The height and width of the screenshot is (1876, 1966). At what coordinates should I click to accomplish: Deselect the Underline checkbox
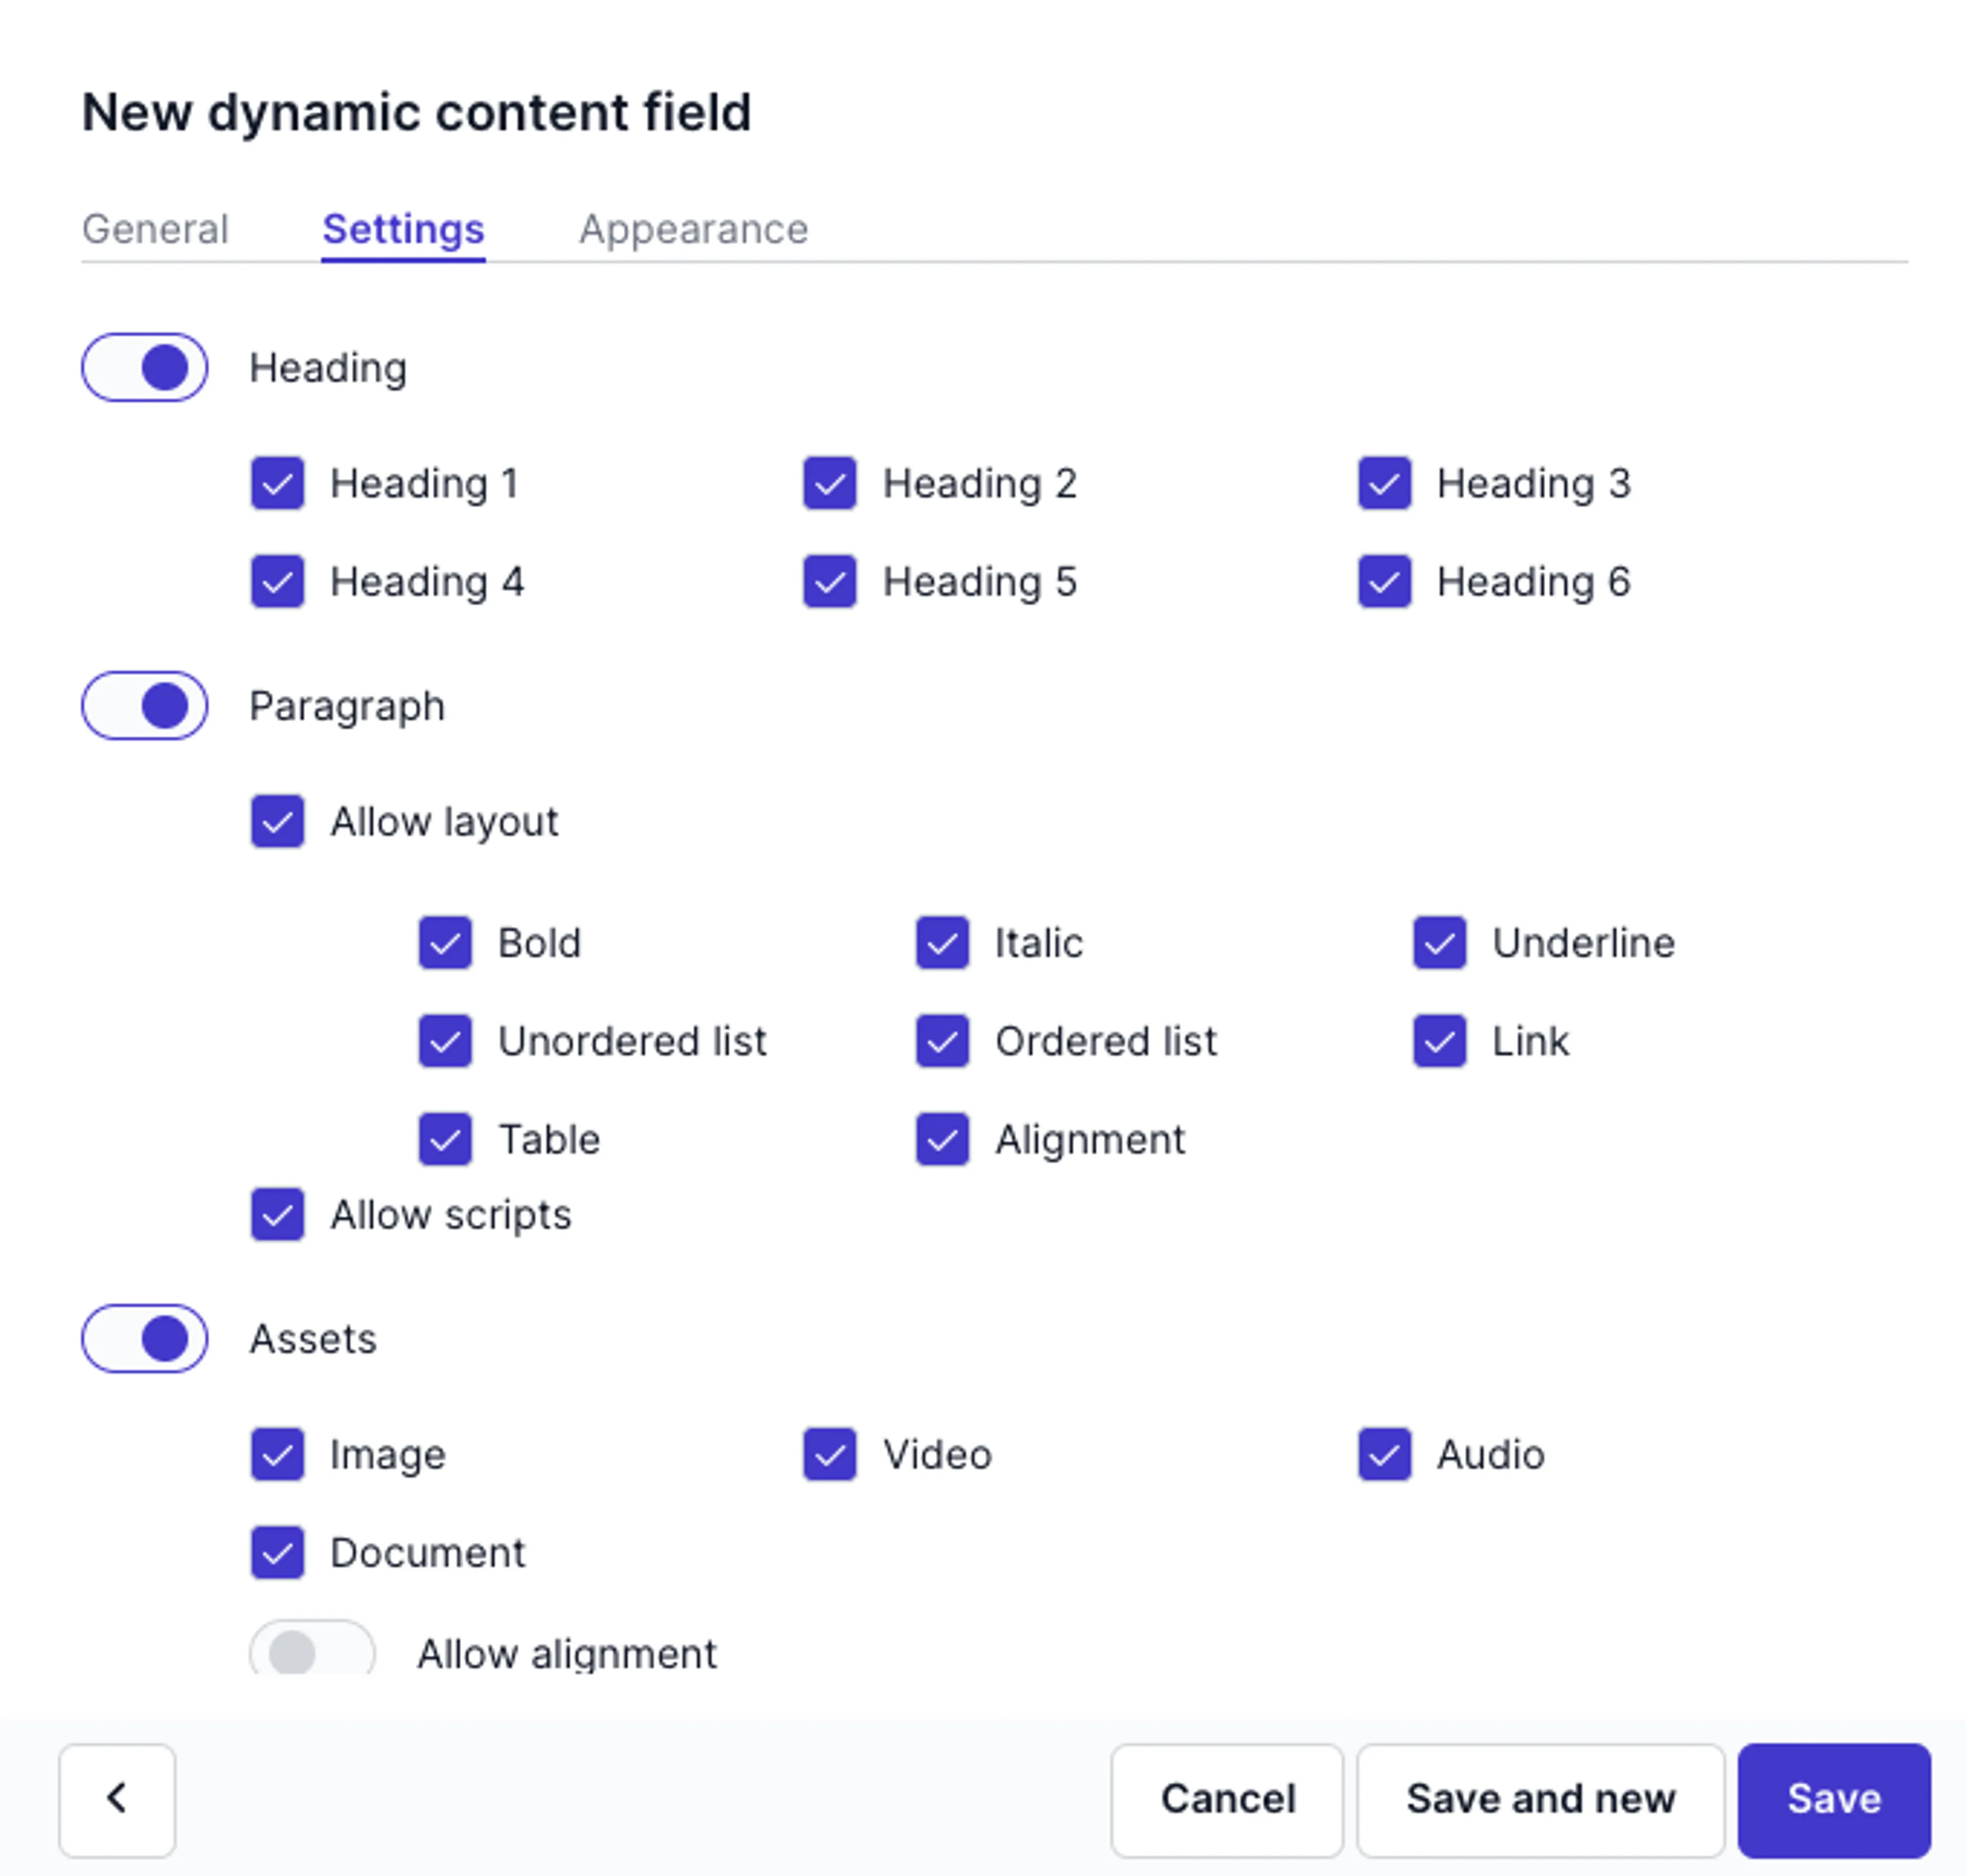(x=1438, y=942)
